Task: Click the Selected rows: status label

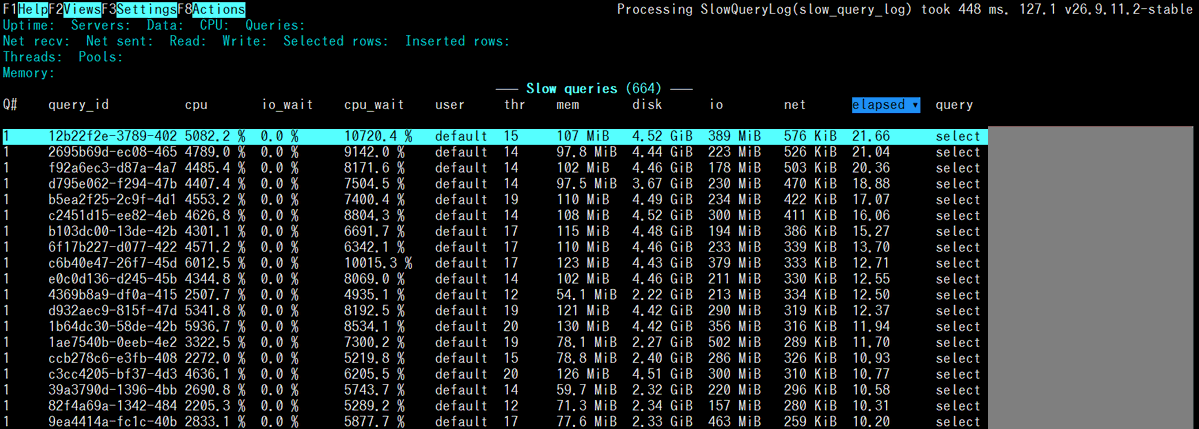Action: (x=336, y=41)
